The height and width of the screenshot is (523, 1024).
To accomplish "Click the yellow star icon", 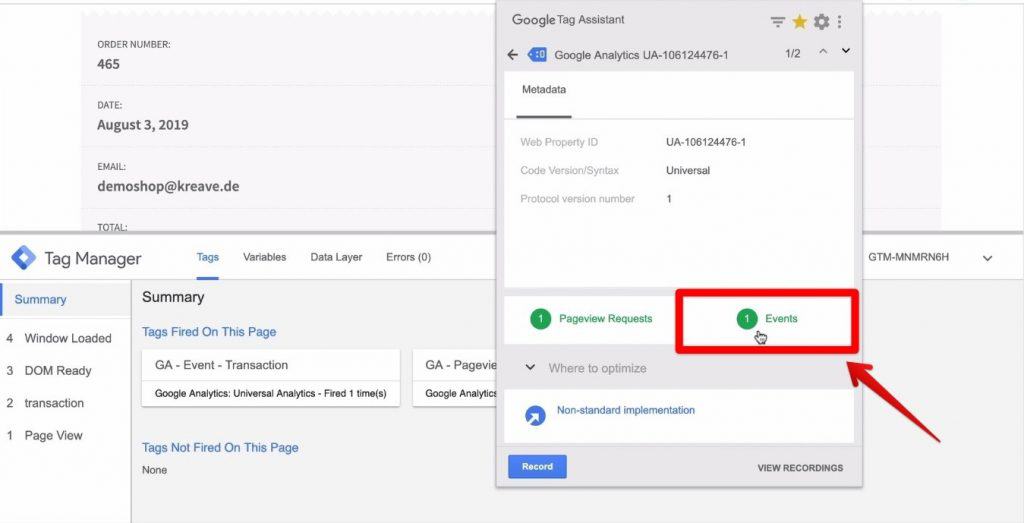I will pos(799,22).
